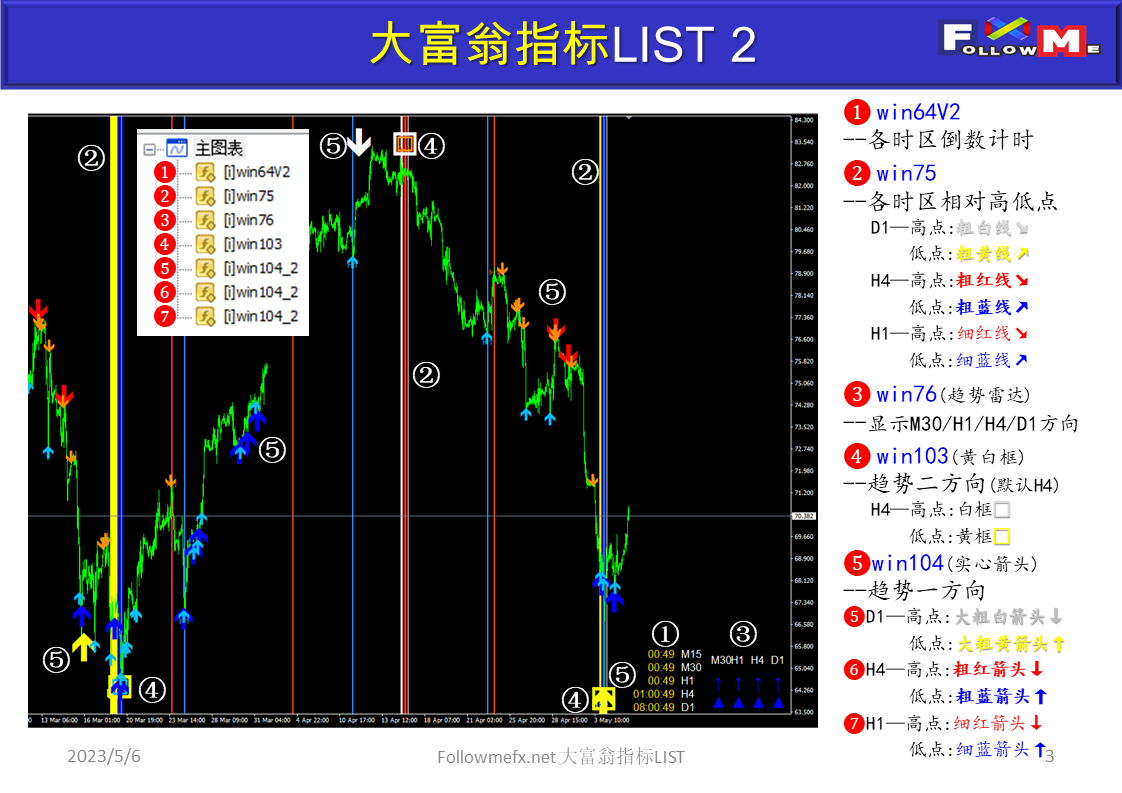Click the thick red down arrow at upper left
1122x793 pixels.
click(38, 310)
